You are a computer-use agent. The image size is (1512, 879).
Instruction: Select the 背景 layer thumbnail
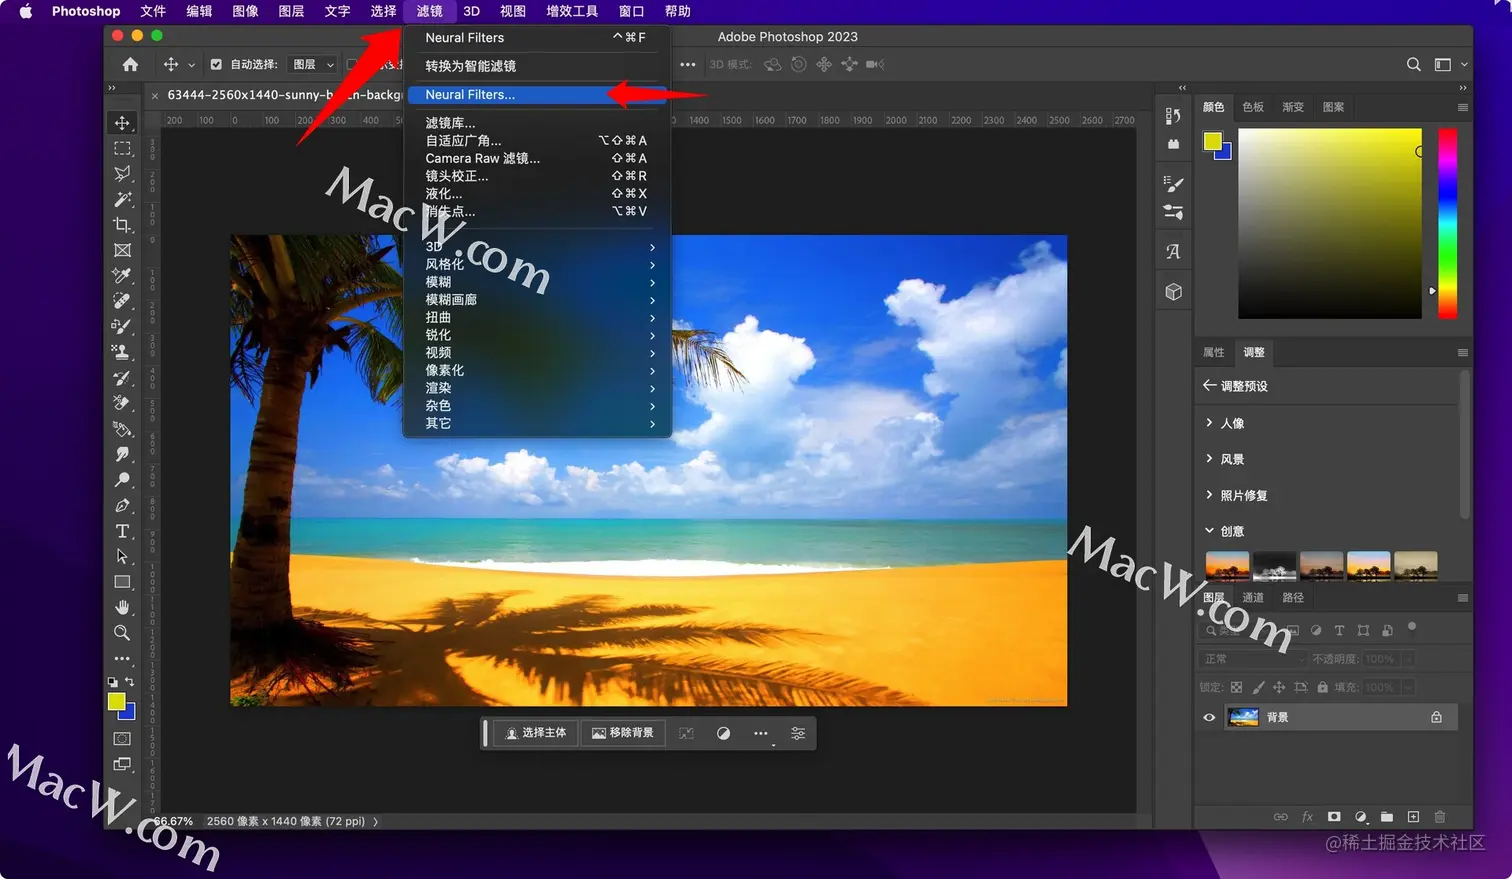[1243, 717]
